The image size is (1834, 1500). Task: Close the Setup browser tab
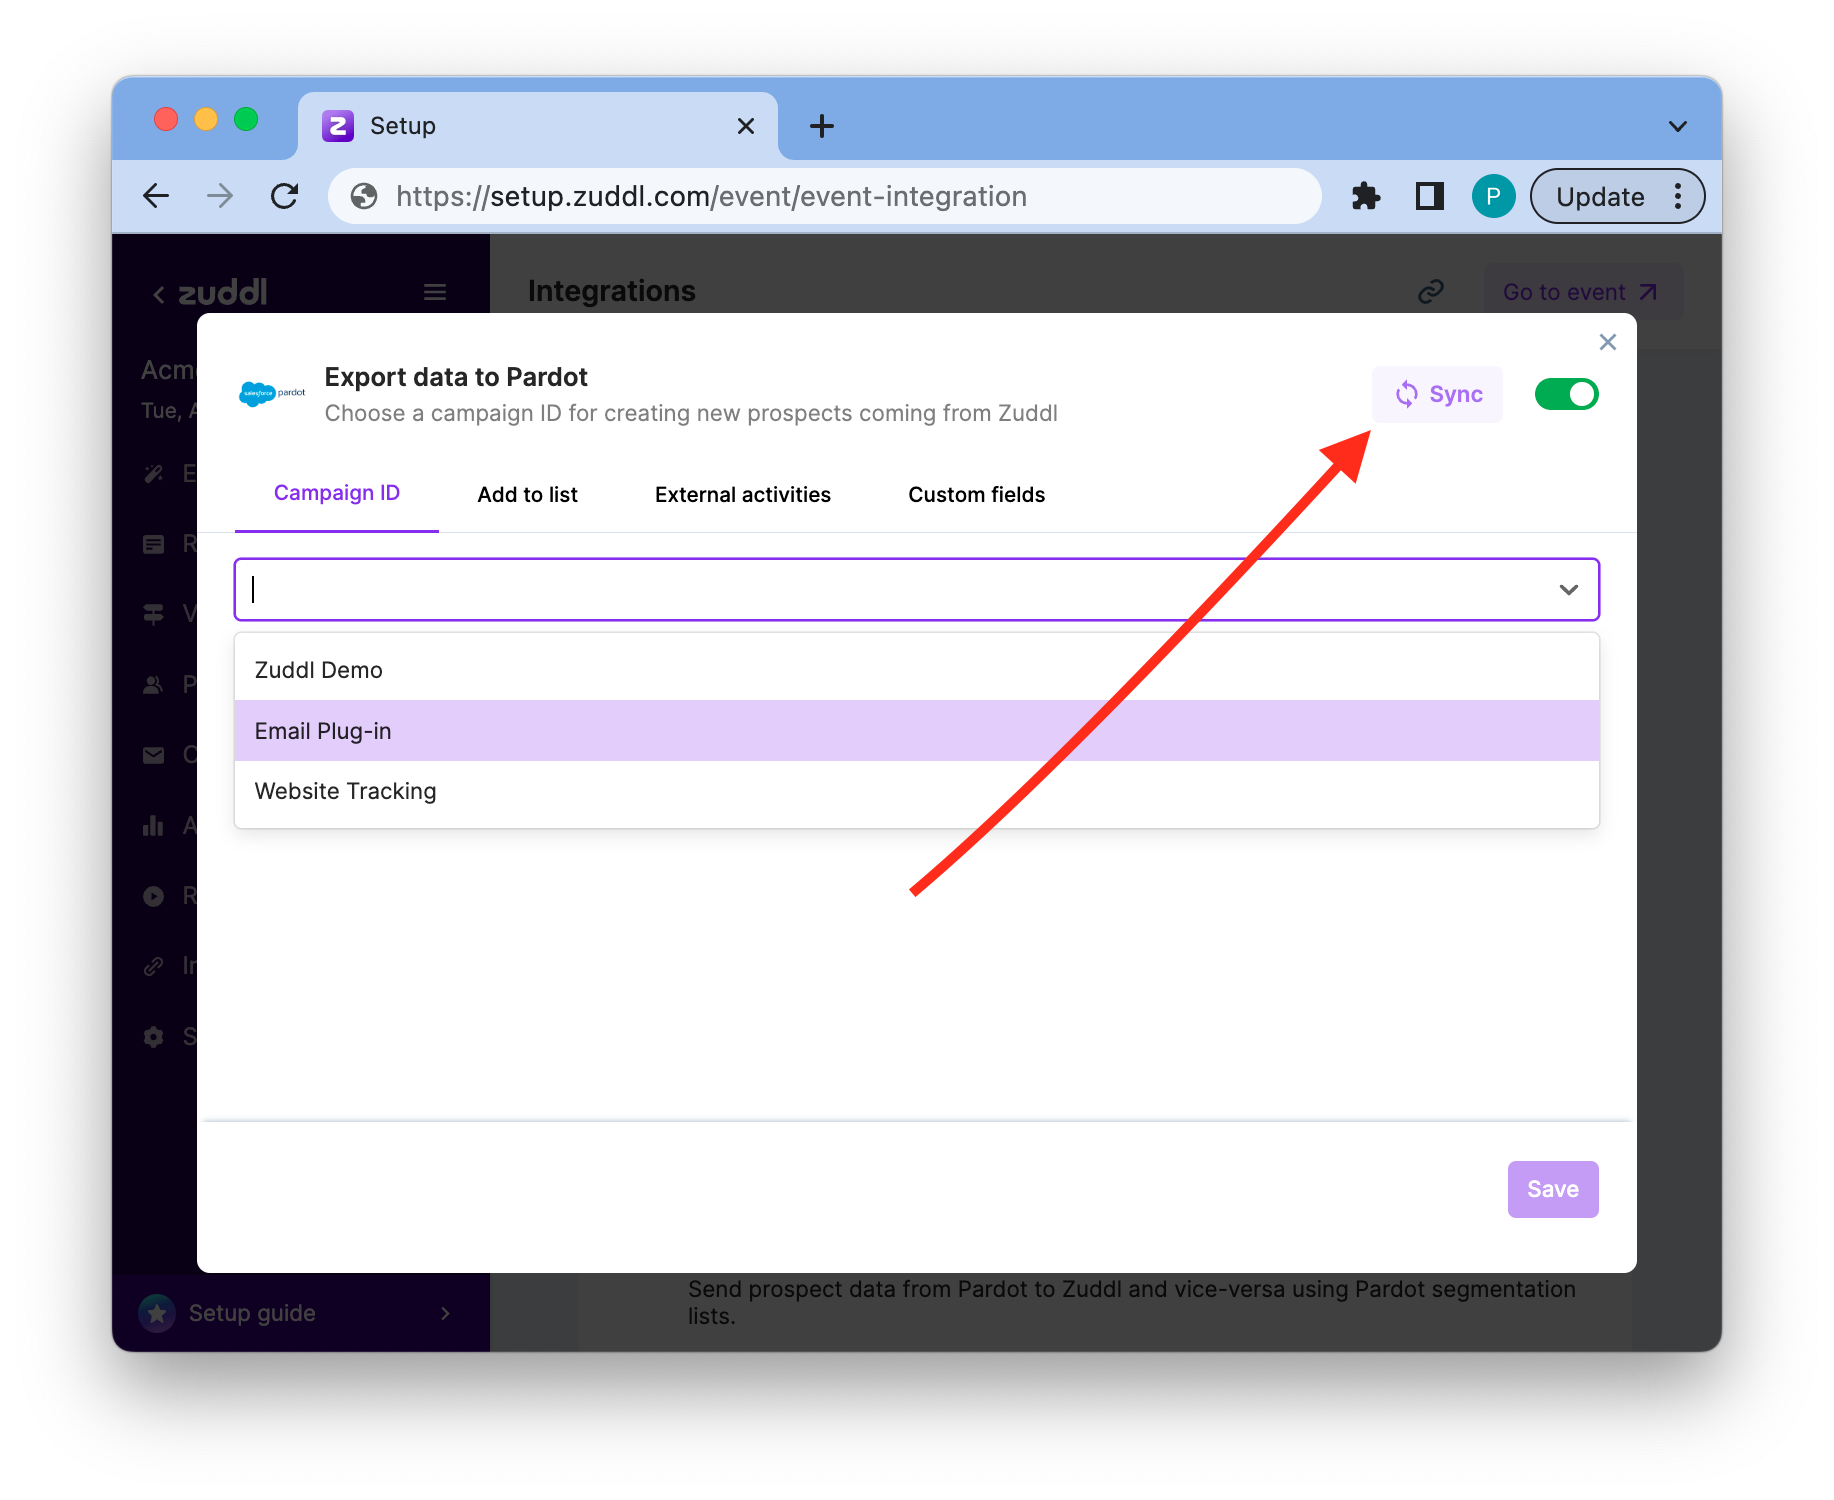[x=745, y=126]
